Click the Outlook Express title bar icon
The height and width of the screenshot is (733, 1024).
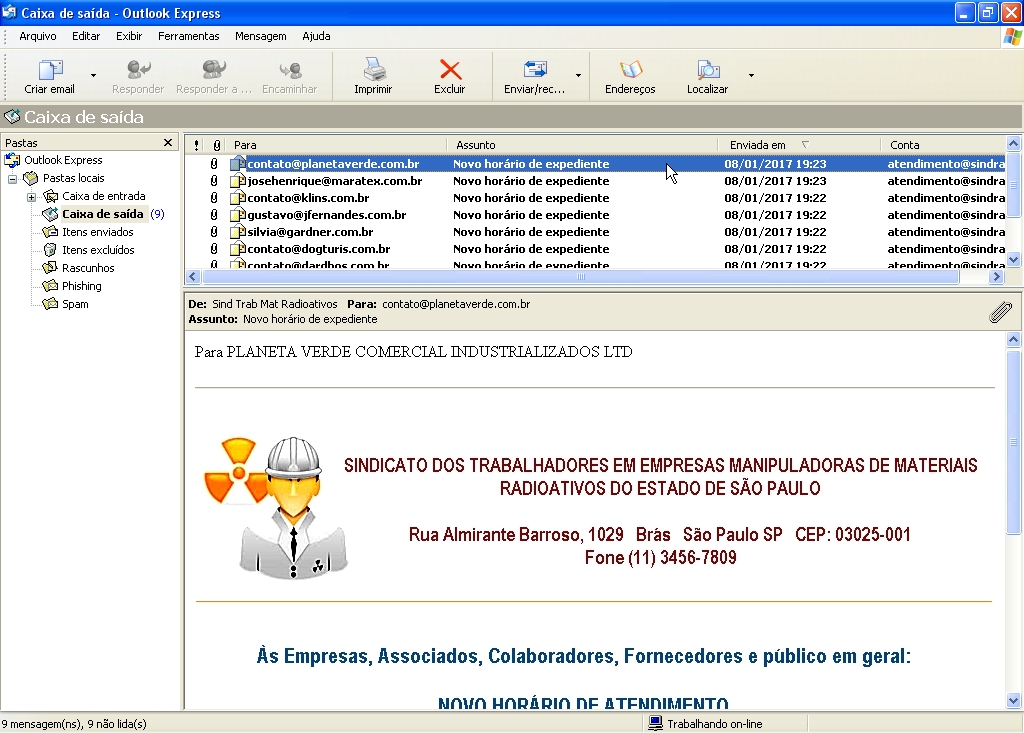[9, 12]
